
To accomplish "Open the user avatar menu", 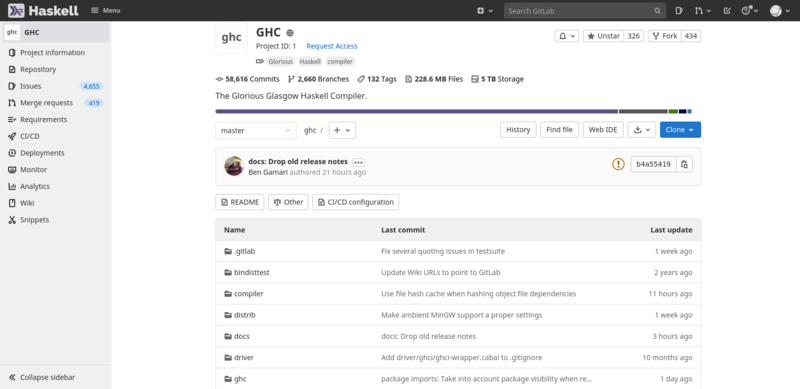I will click(779, 11).
